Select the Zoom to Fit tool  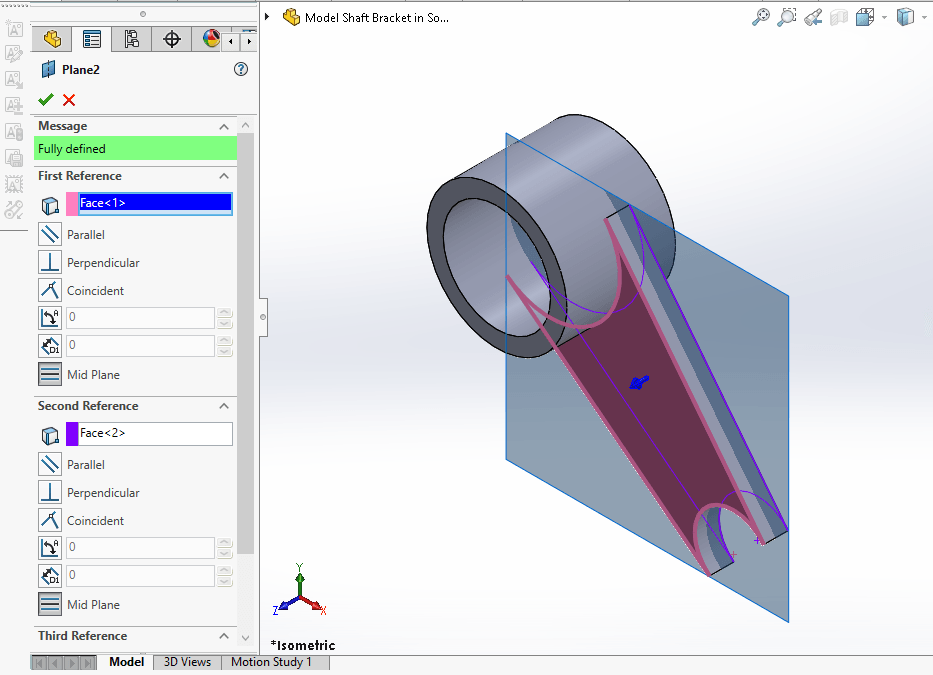coord(762,17)
